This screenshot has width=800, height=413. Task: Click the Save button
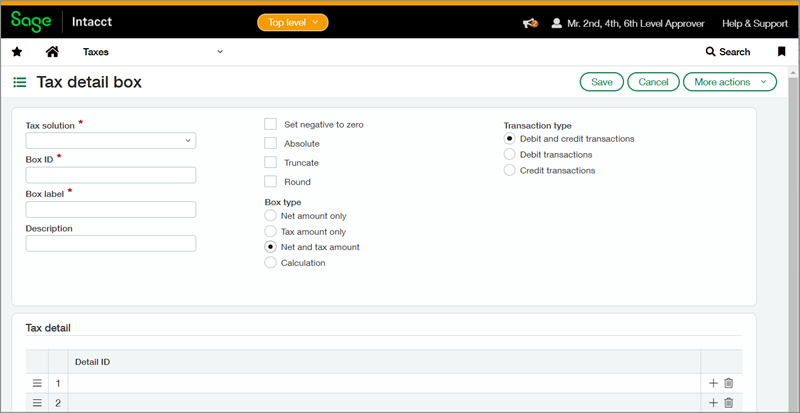[602, 82]
